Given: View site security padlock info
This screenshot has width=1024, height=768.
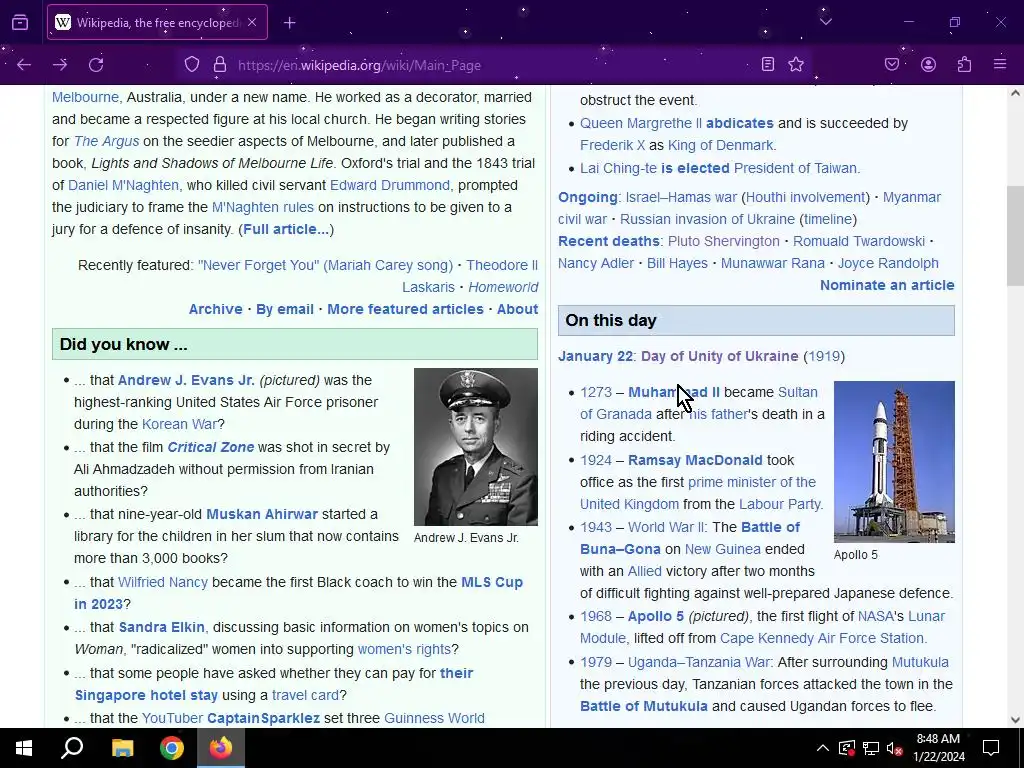Looking at the screenshot, I should 220,65.
